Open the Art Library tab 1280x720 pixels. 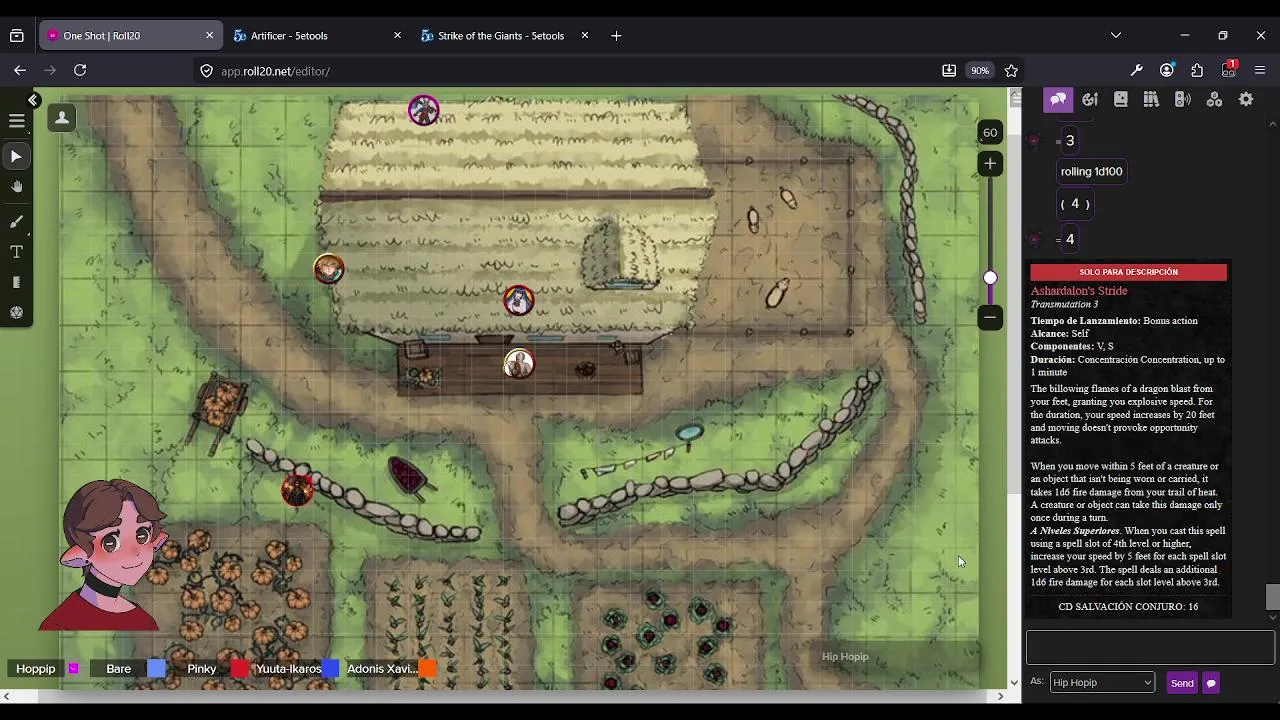[1090, 99]
